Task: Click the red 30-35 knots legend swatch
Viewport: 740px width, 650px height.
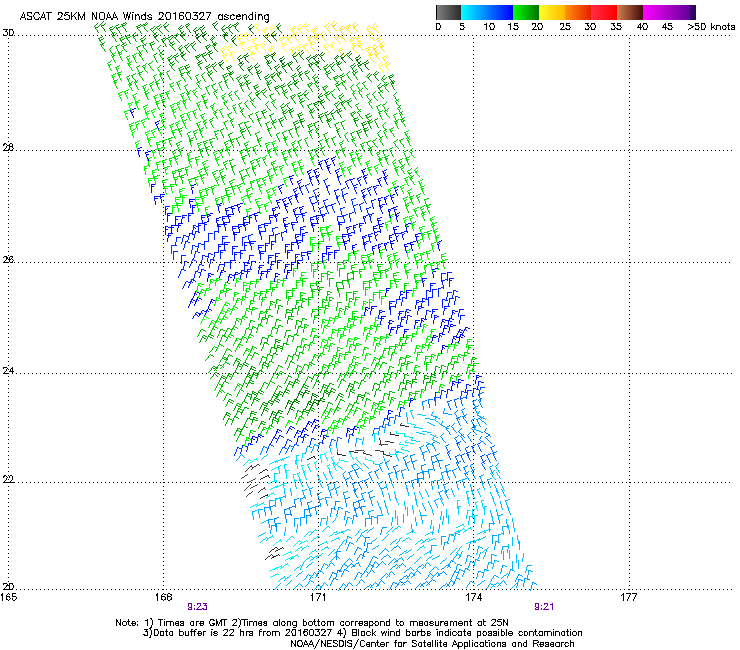Action: click(604, 12)
